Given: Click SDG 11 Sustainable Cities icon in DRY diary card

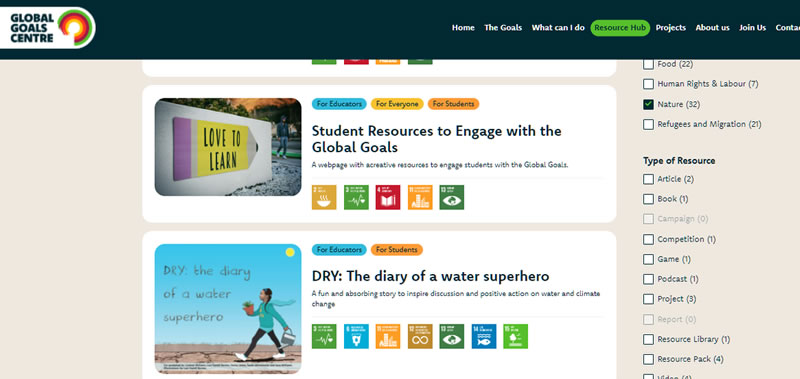Looking at the screenshot, I should click(388, 336).
